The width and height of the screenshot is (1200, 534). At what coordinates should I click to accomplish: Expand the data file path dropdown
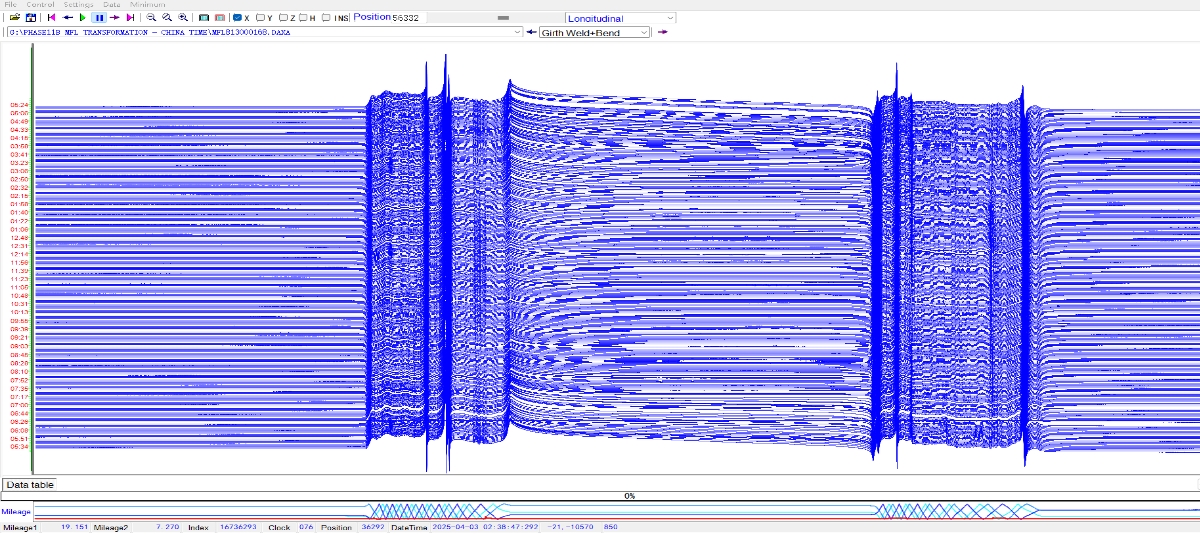pos(517,32)
